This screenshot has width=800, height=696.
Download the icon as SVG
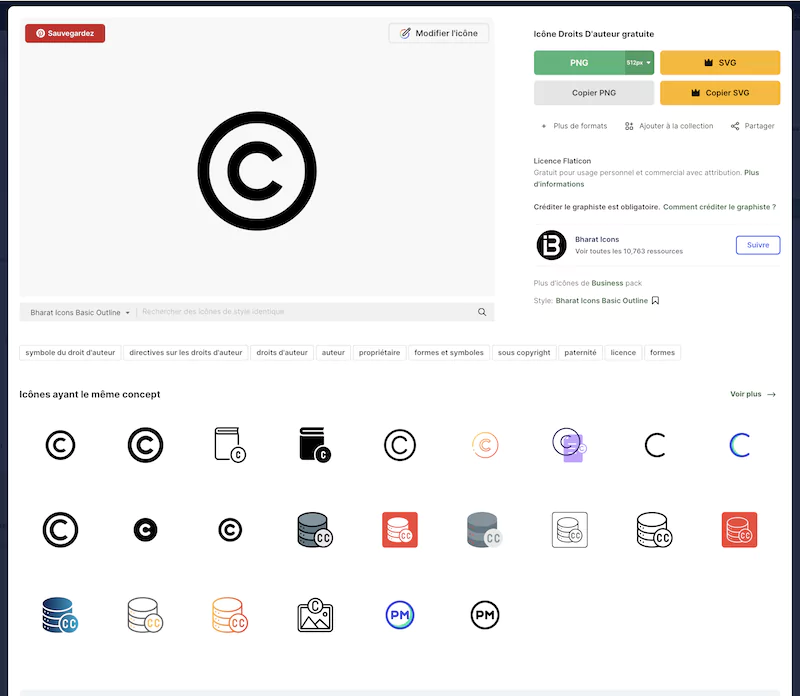(x=720, y=62)
